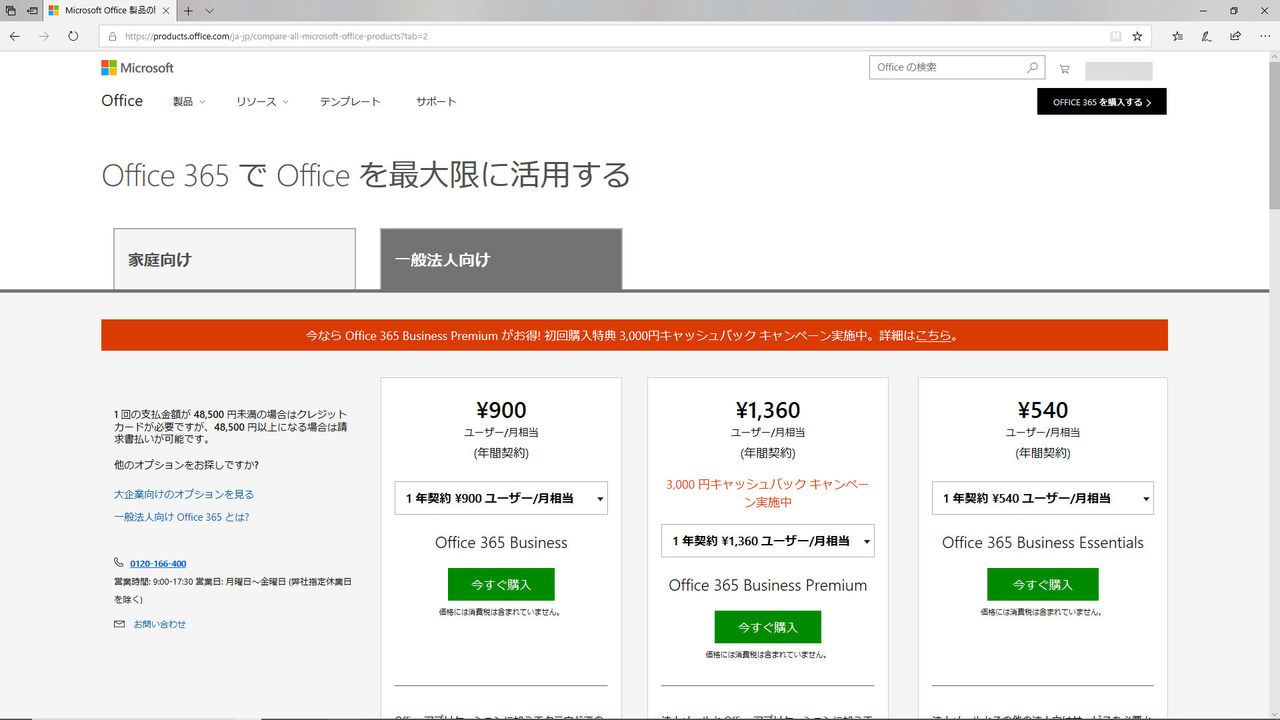Viewport: 1280px width, 720px height.
Task: Buy Office 365 Business Premium 今すぐ購入
Action: coord(768,627)
